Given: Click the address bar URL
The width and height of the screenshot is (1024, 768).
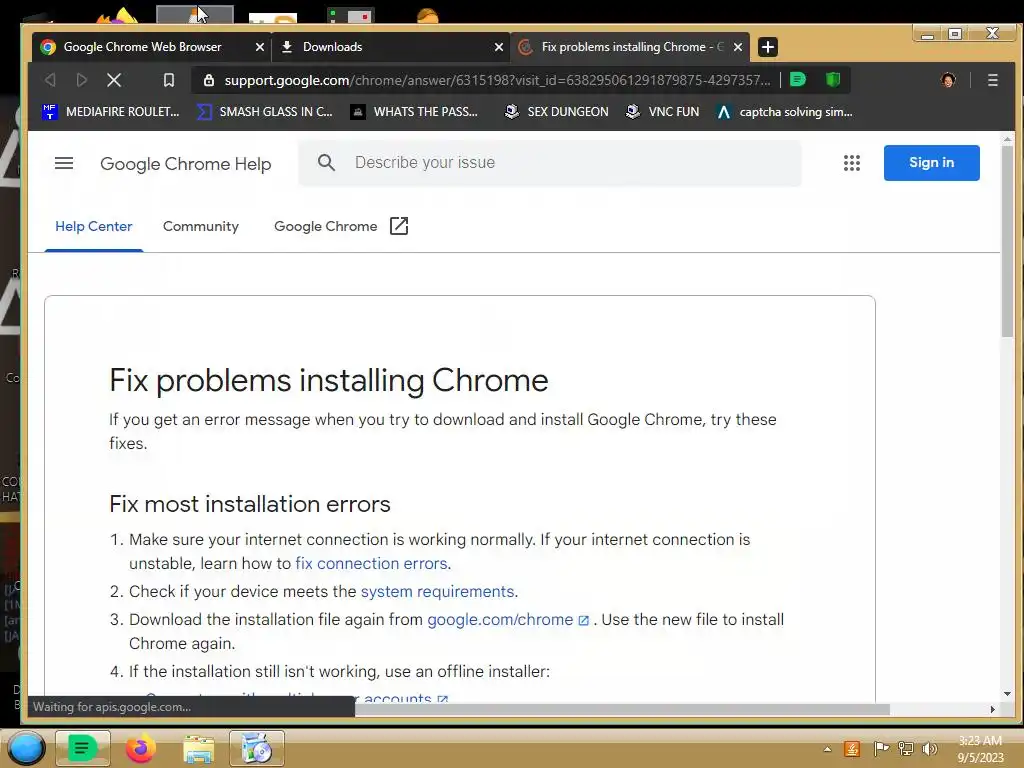Looking at the screenshot, I should coord(498,80).
